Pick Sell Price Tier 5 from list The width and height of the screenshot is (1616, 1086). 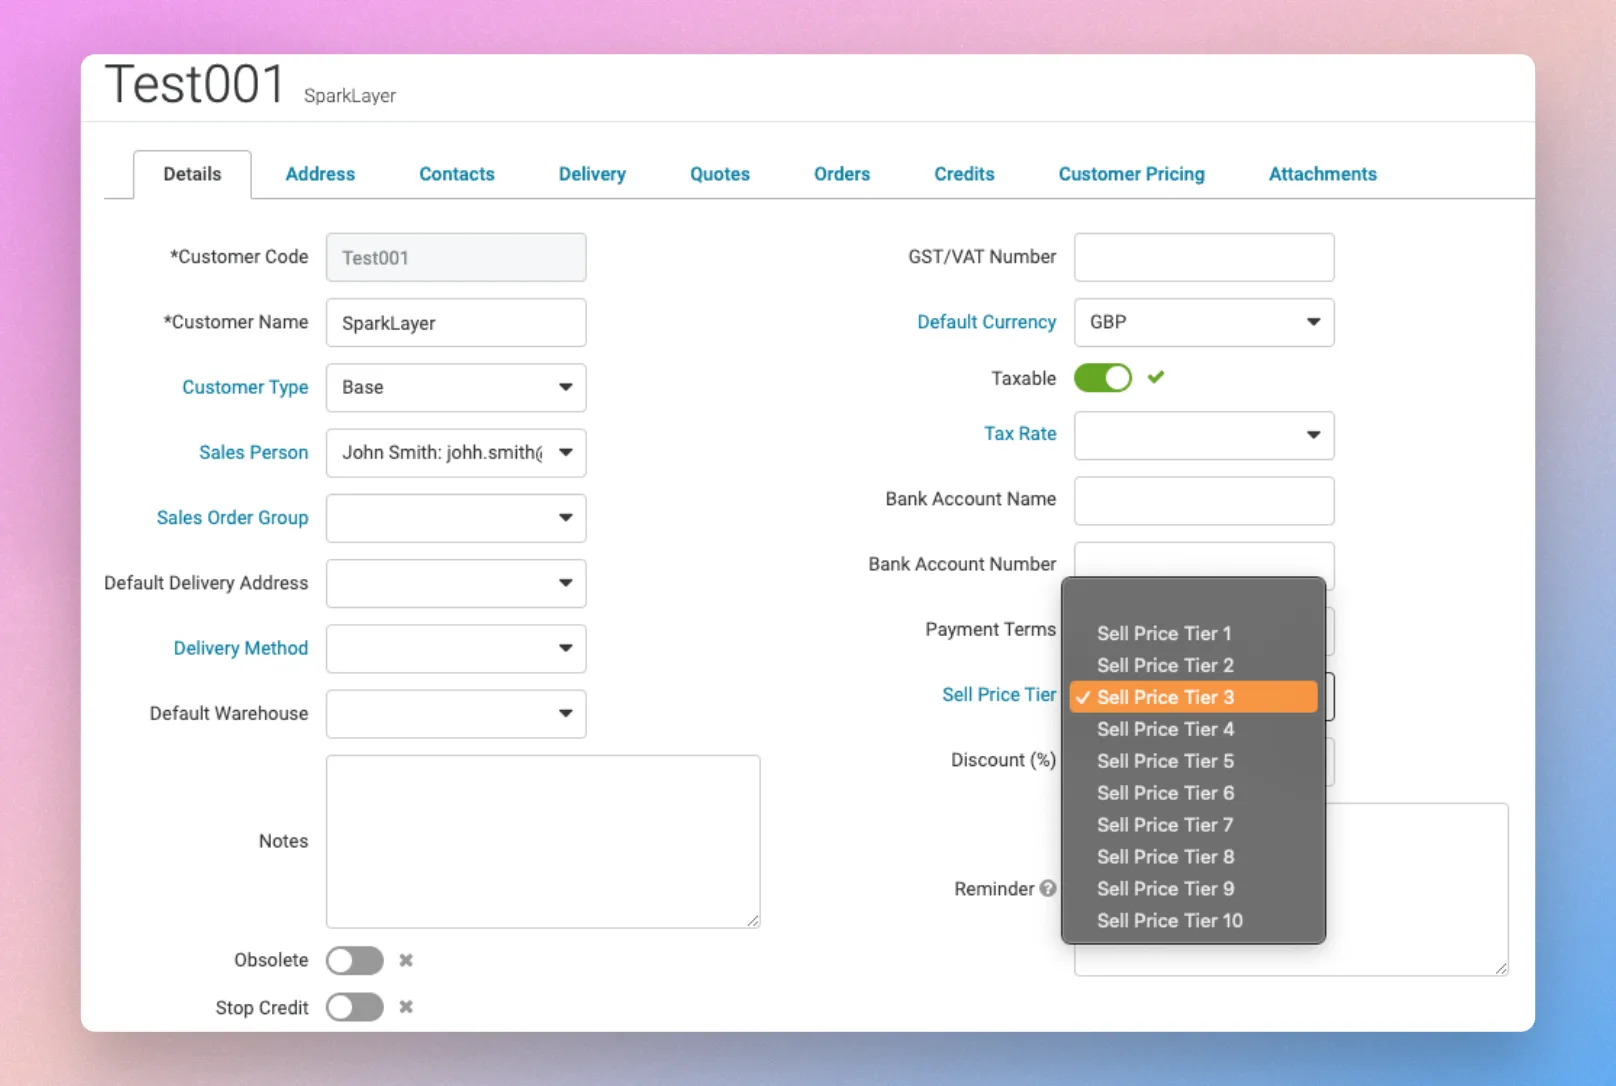click(x=1194, y=761)
